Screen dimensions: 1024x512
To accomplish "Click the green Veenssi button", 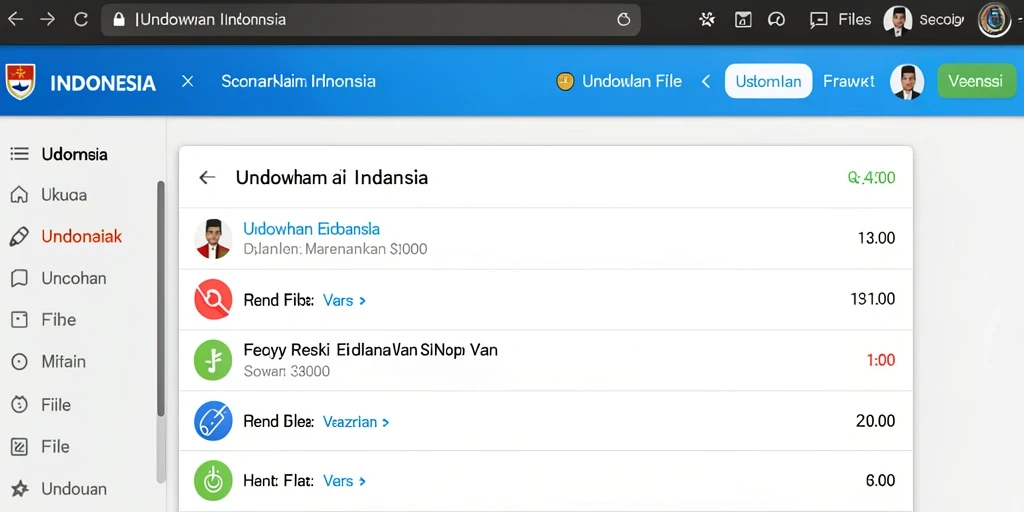I will tap(976, 82).
